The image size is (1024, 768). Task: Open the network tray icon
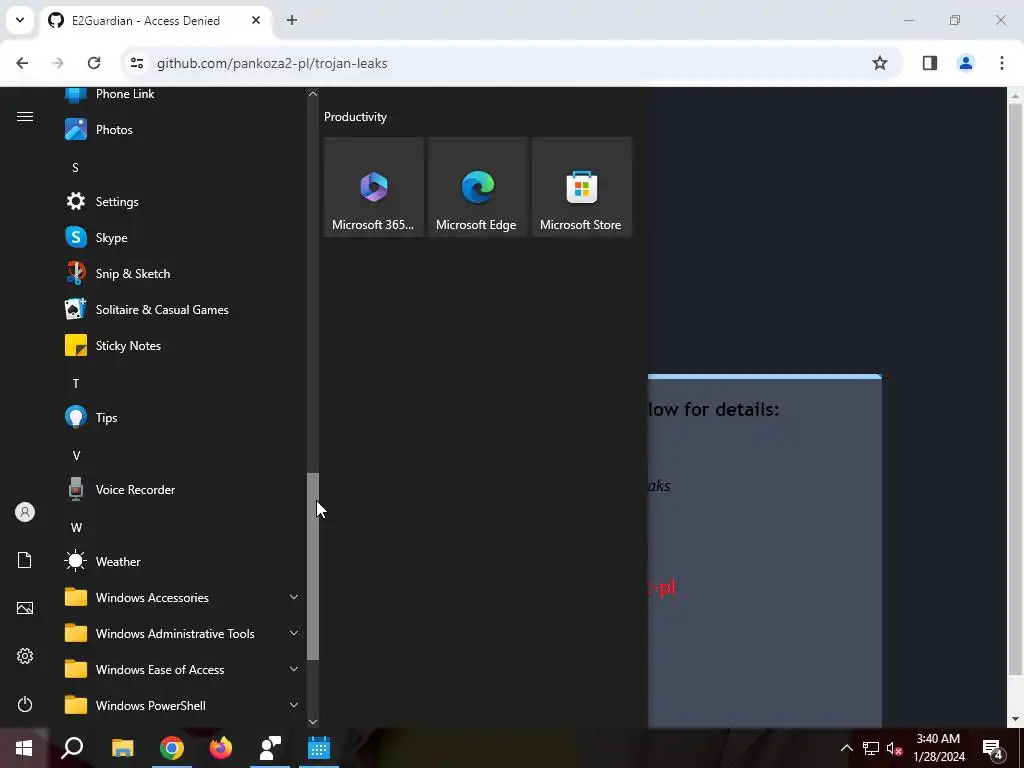click(x=871, y=748)
